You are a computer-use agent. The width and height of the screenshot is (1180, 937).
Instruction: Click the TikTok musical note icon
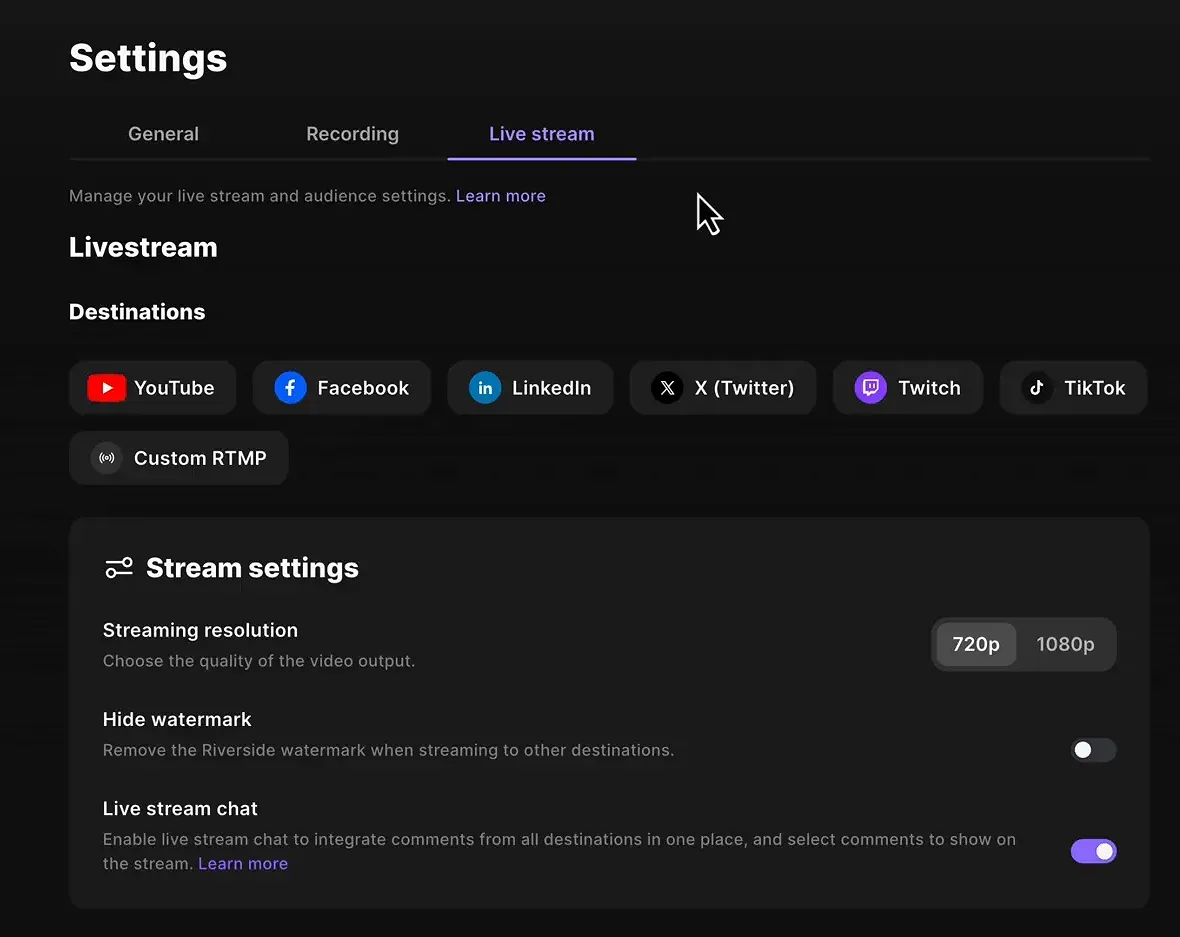click(1037, 388)
